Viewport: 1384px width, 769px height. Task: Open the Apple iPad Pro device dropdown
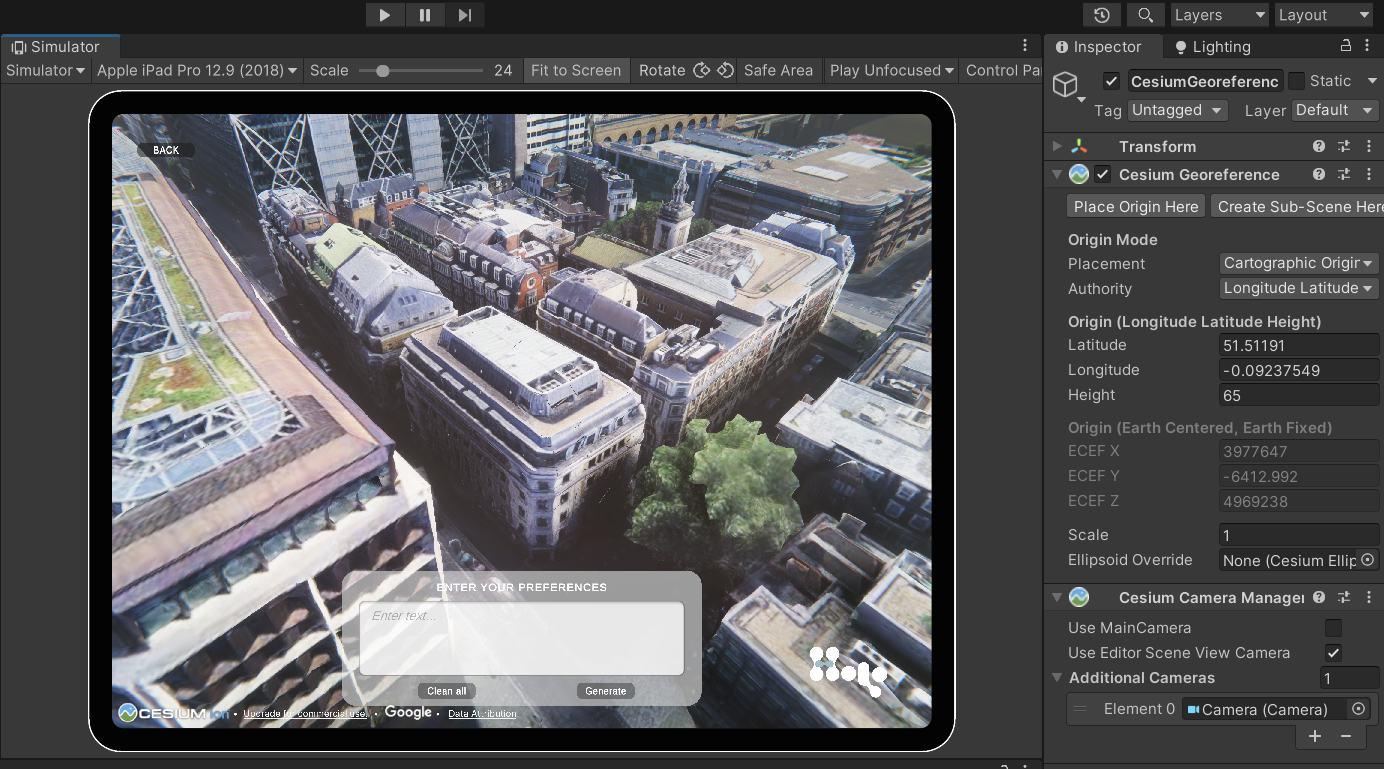pos(197,70)
